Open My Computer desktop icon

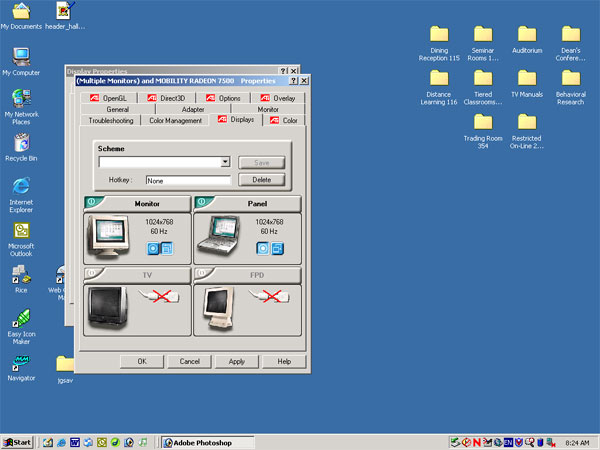(x=21, y=61)
